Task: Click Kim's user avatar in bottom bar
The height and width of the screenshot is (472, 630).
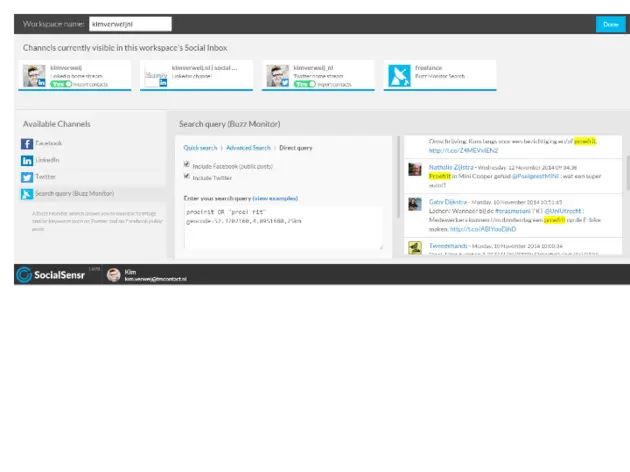Action: coord(113,275)
